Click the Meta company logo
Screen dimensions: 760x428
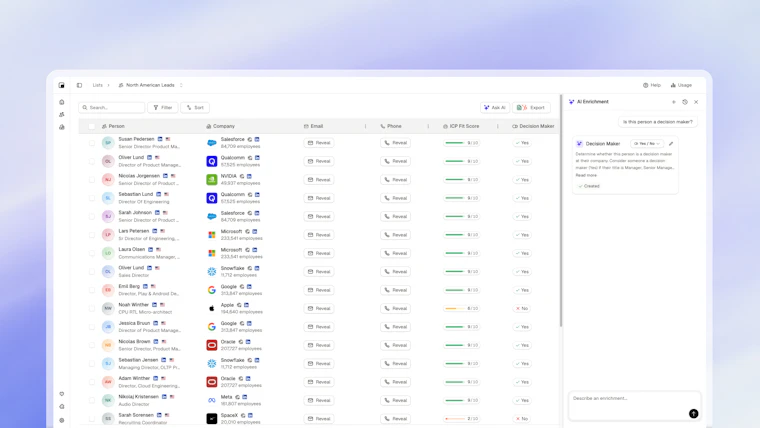[x=212, y=400]
